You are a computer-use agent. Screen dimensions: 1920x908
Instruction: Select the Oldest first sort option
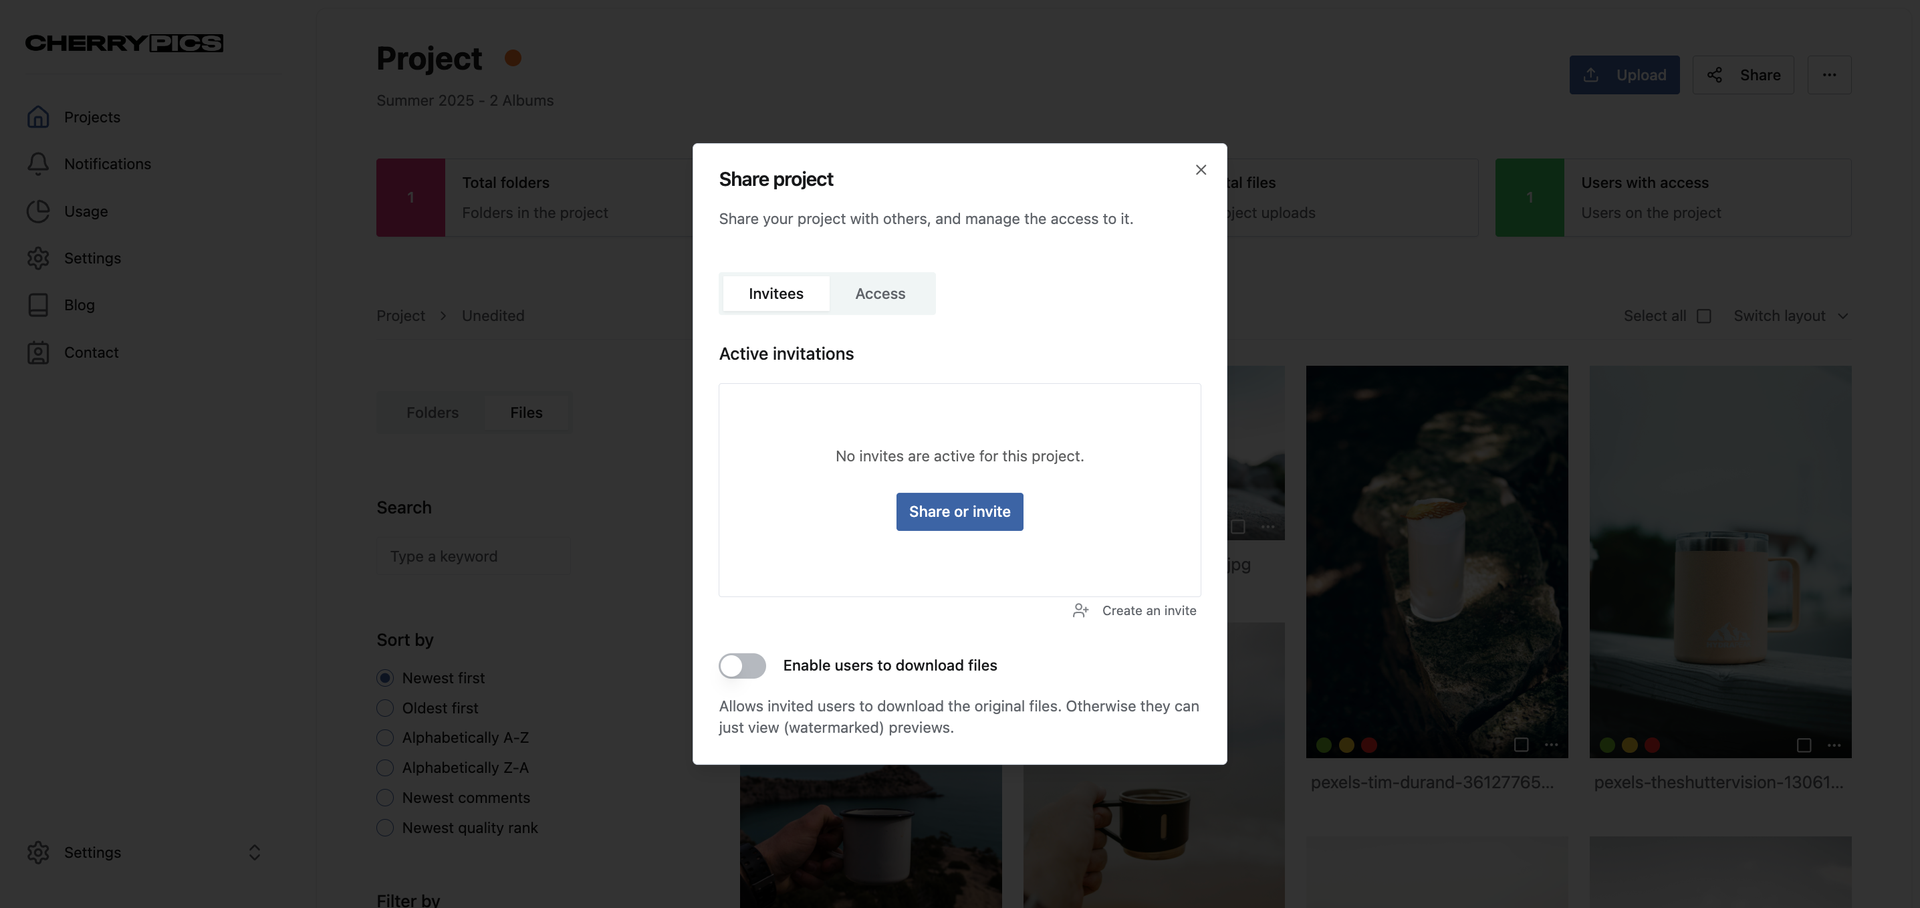(385, 708)
